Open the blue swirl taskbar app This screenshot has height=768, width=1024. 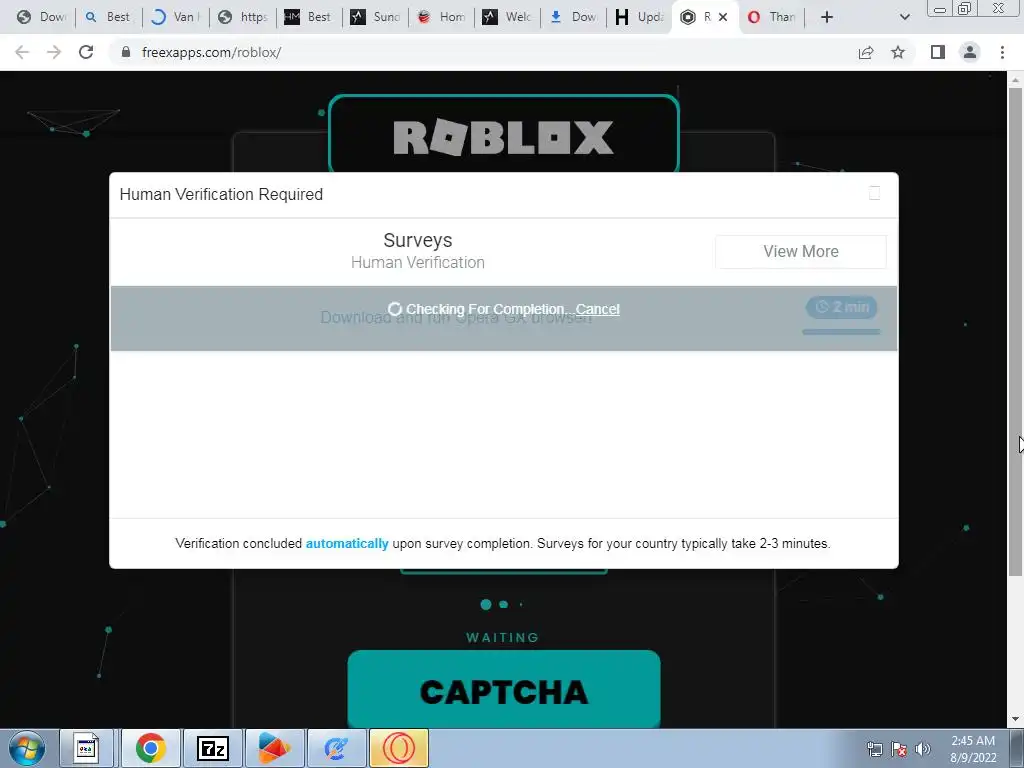pyautogui.click(x=337, y=748)
